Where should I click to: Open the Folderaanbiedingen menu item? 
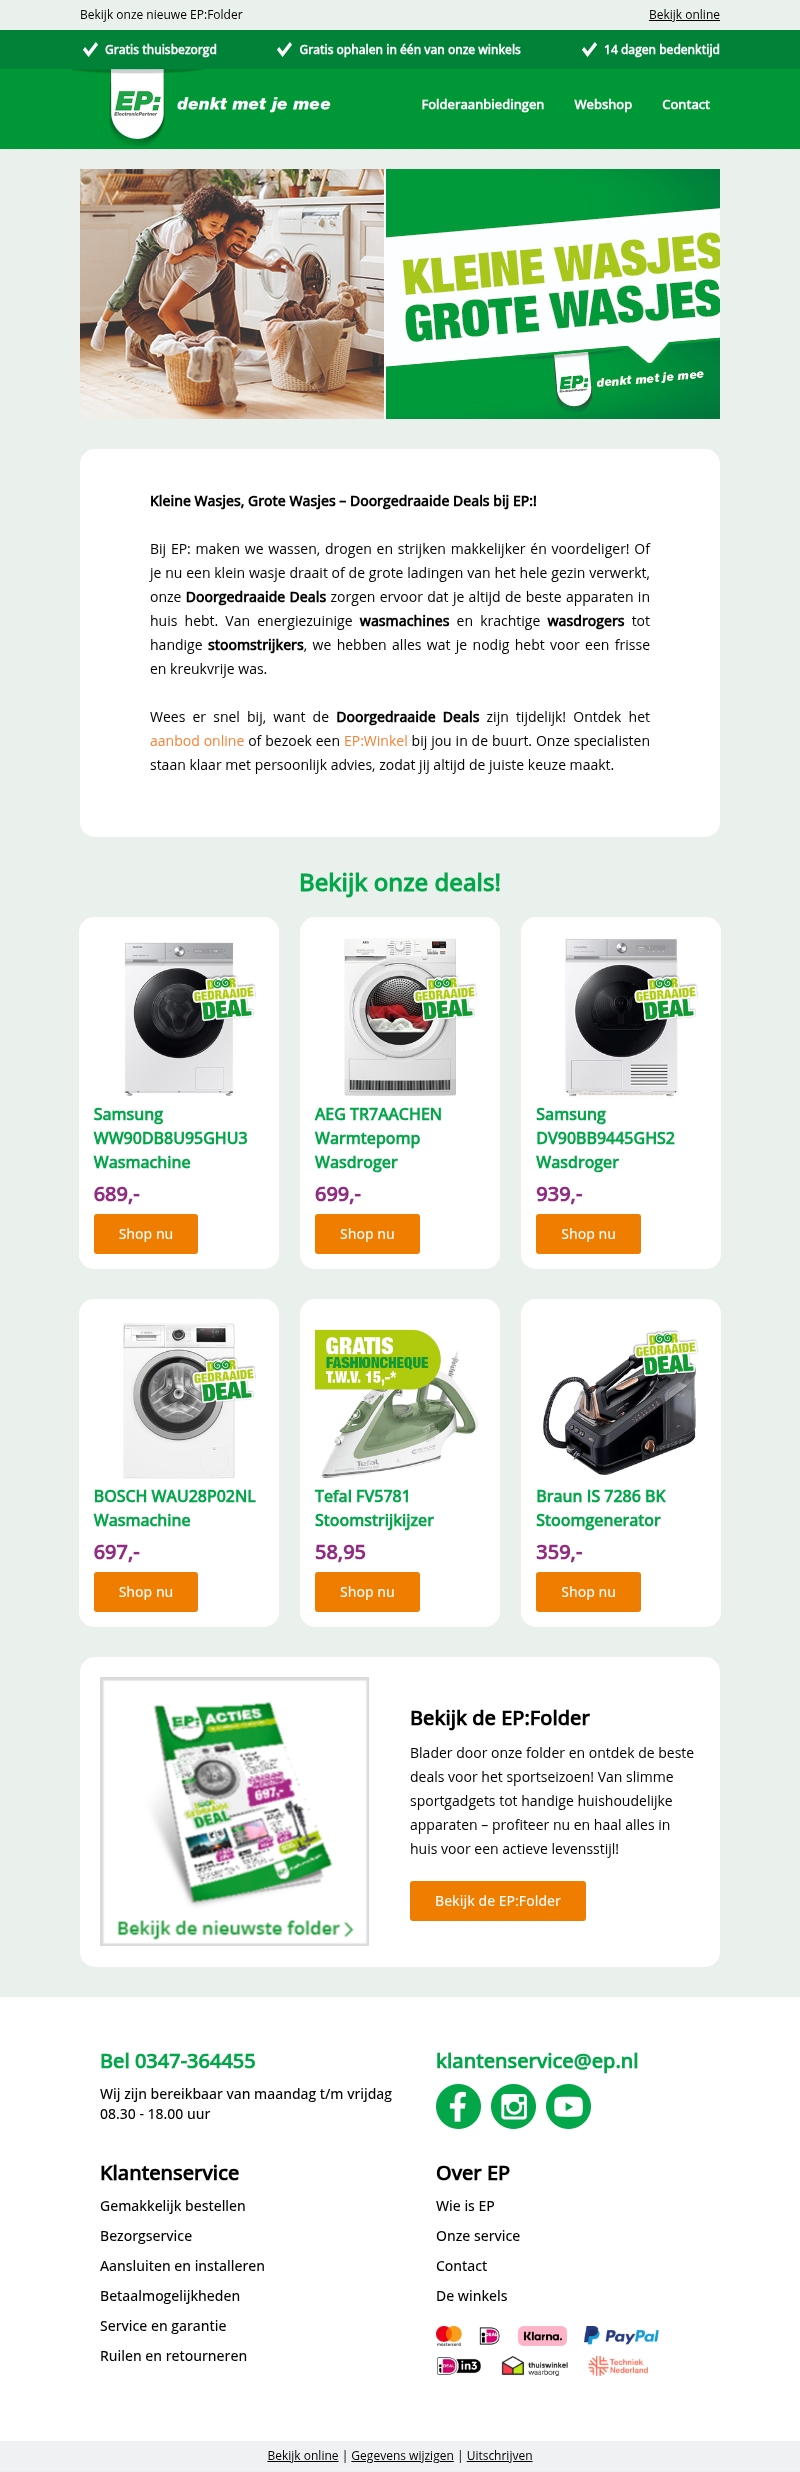pos(483,104)
